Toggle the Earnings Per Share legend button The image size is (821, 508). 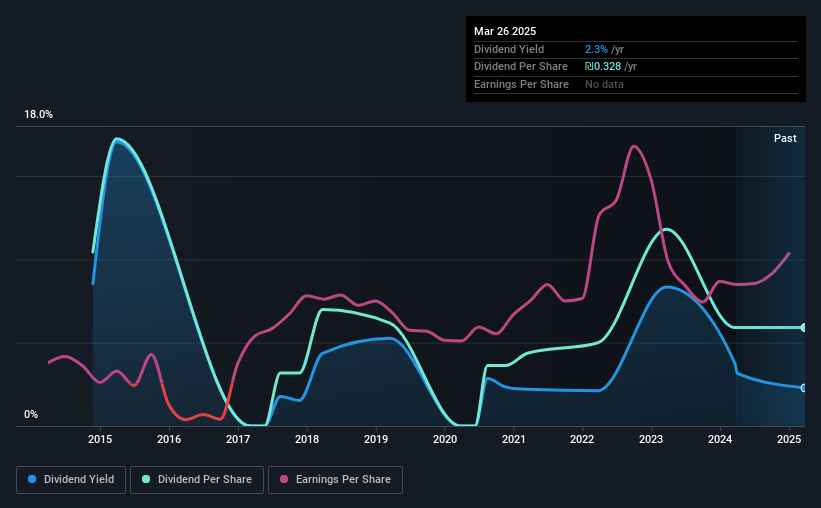335,480
